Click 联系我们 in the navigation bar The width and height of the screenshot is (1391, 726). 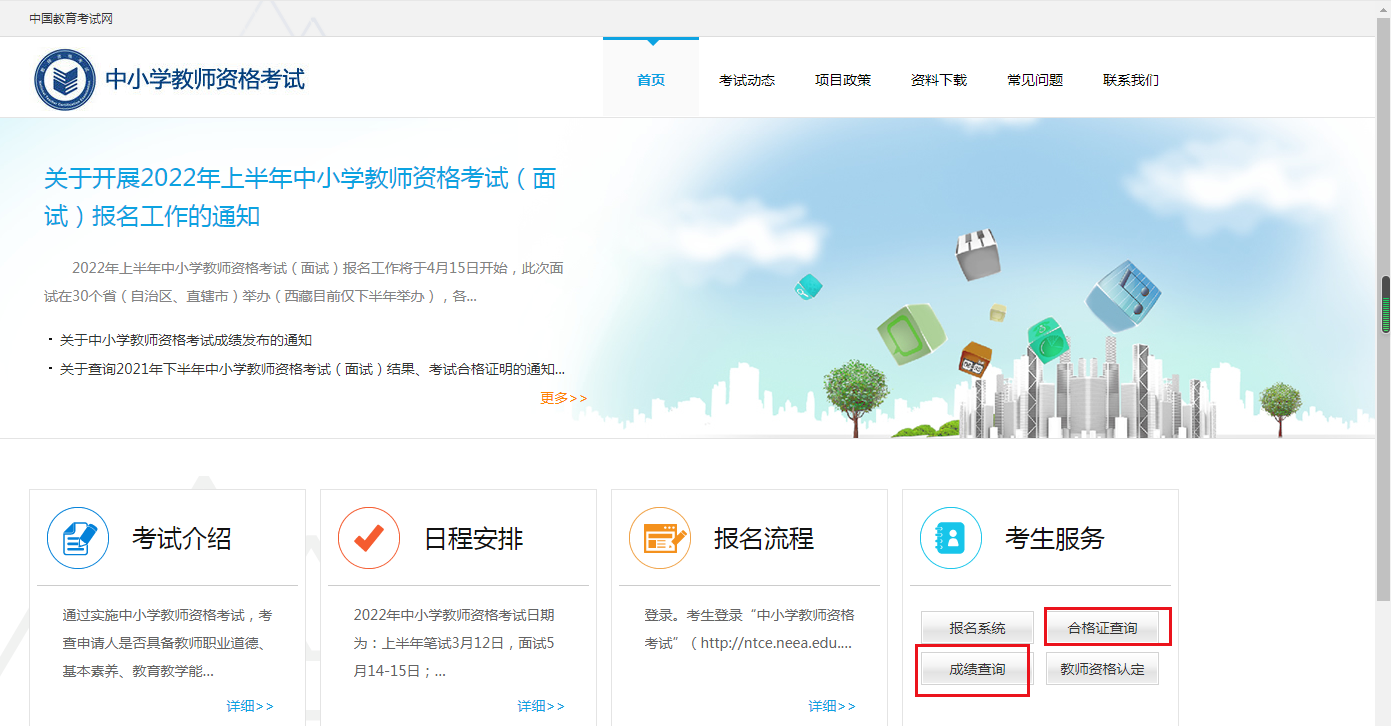coord(1131,80)
